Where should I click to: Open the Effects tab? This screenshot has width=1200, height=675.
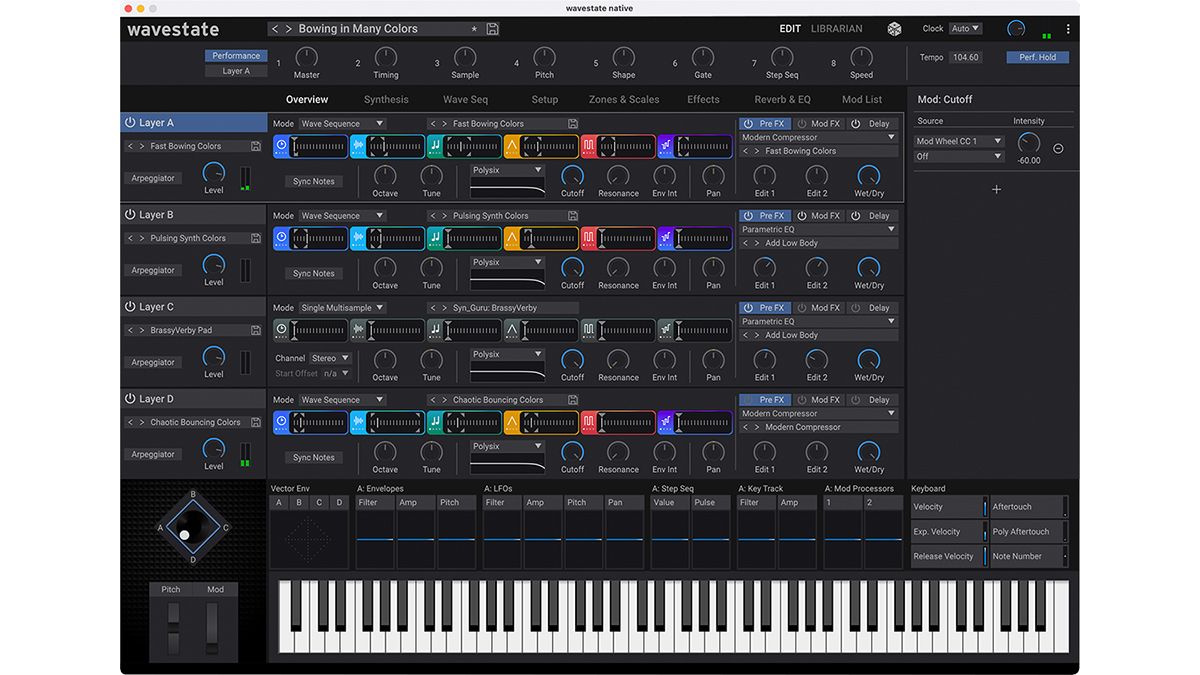[703, 99]
